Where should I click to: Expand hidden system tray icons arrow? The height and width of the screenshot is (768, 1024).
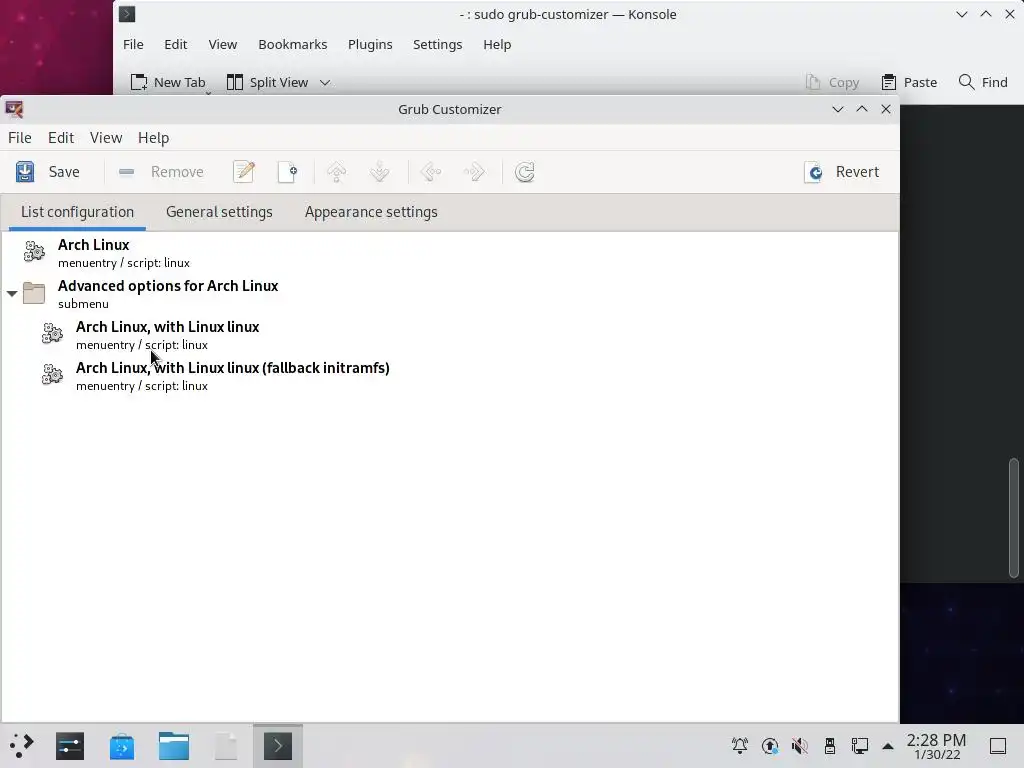pyautogui.click(x=888, y=746)
